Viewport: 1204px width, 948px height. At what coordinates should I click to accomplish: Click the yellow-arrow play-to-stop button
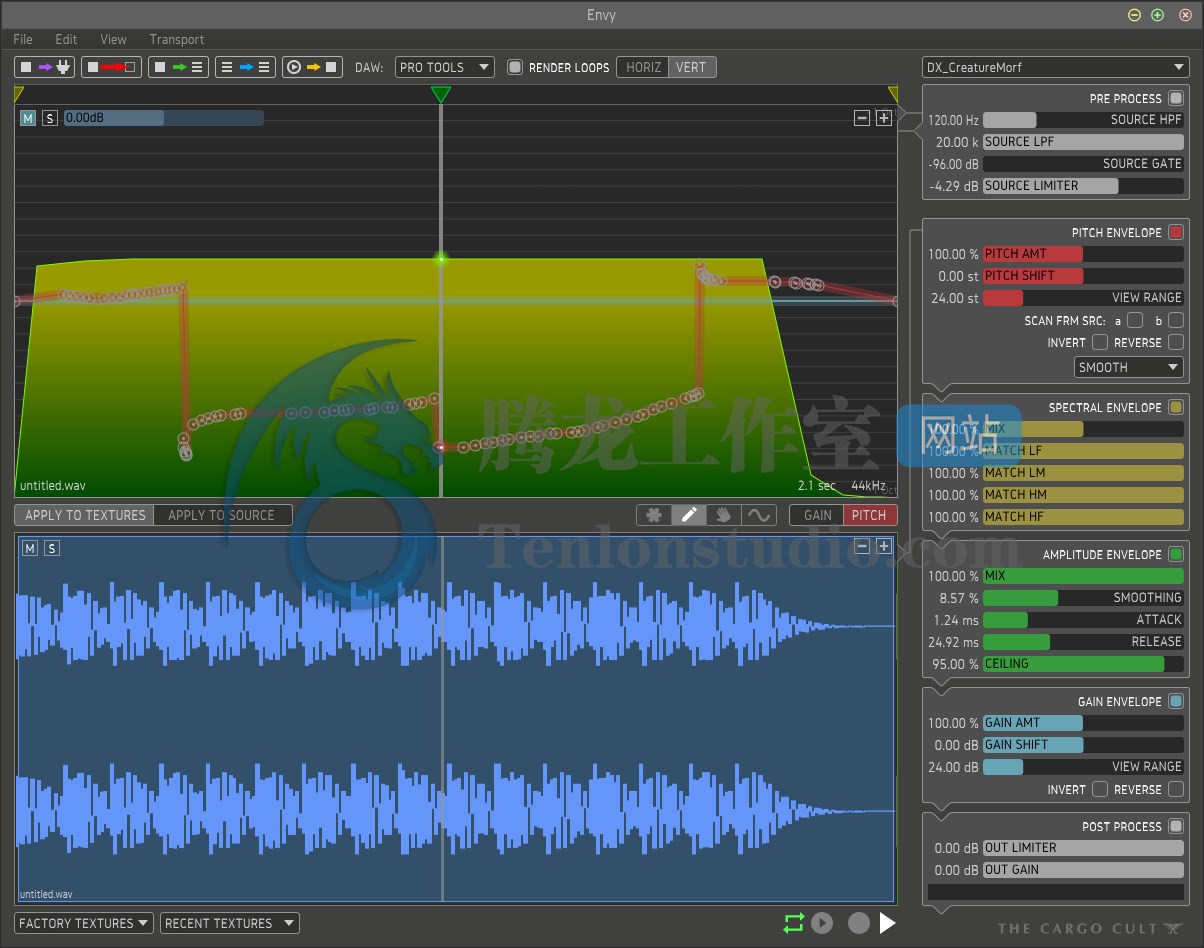[x=312, y=67]
